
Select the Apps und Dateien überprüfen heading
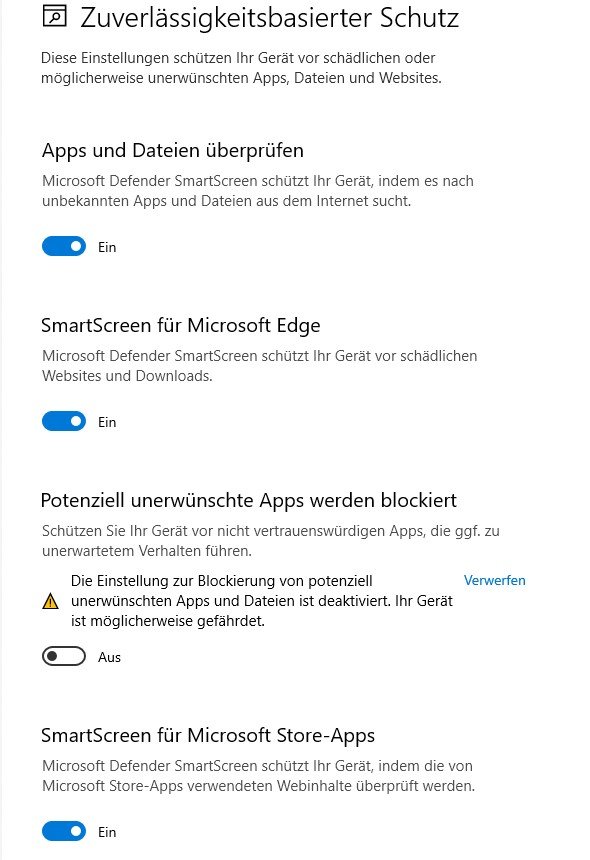coord(173,150)
